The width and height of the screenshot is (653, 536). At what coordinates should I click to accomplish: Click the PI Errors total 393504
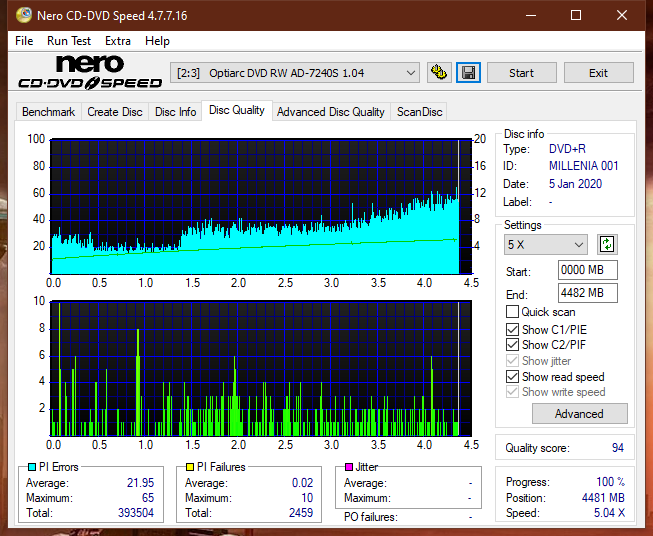point(136,513)
